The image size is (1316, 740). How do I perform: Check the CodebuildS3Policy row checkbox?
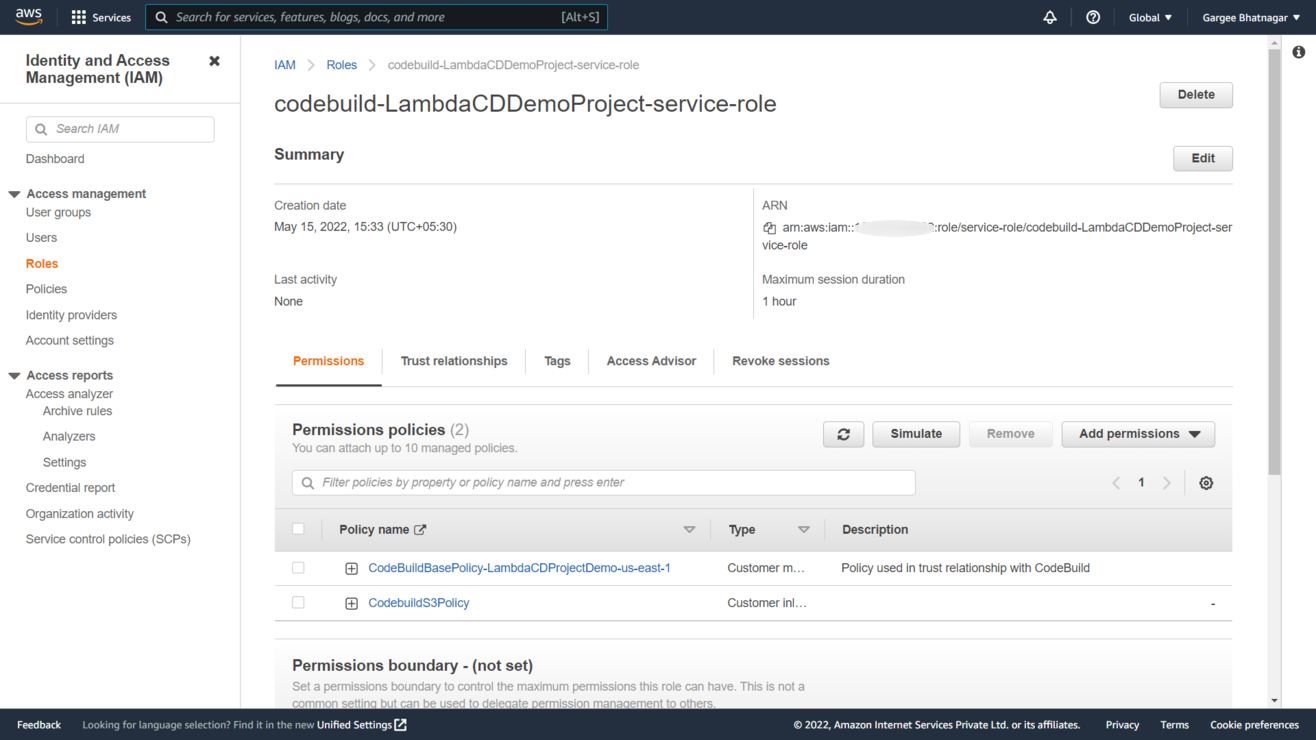[x=298, y=602]
